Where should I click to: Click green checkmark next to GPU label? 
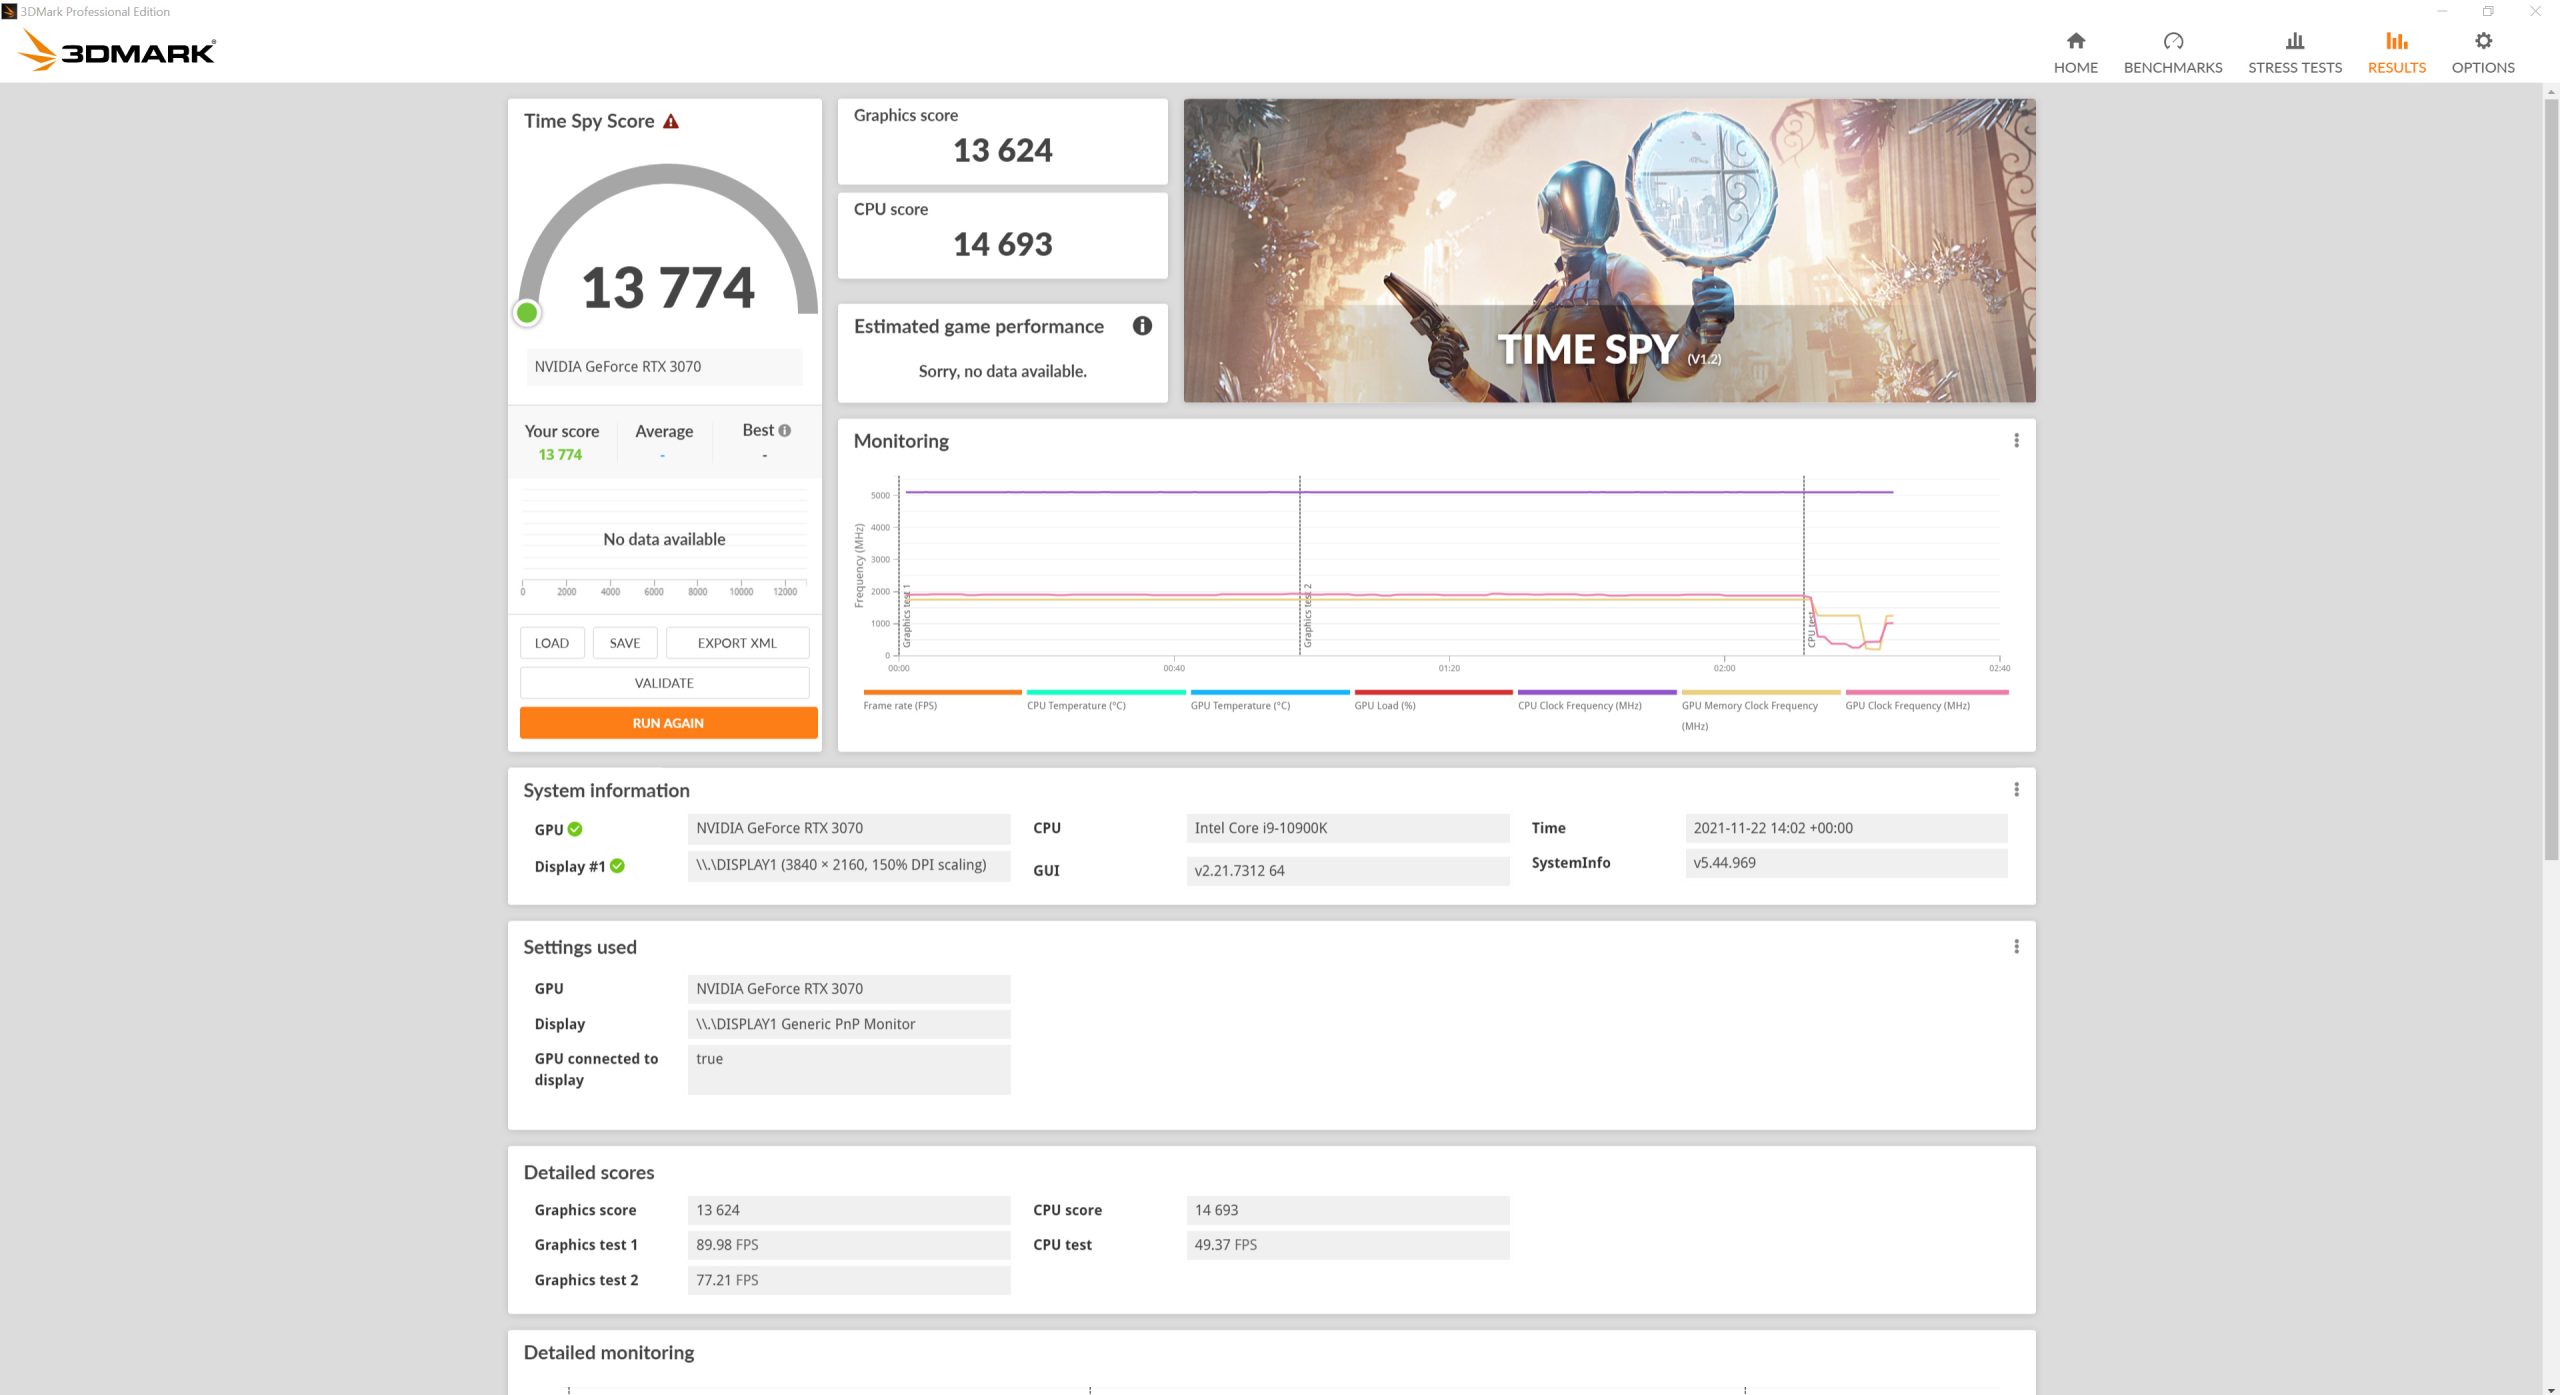point(575,829)
